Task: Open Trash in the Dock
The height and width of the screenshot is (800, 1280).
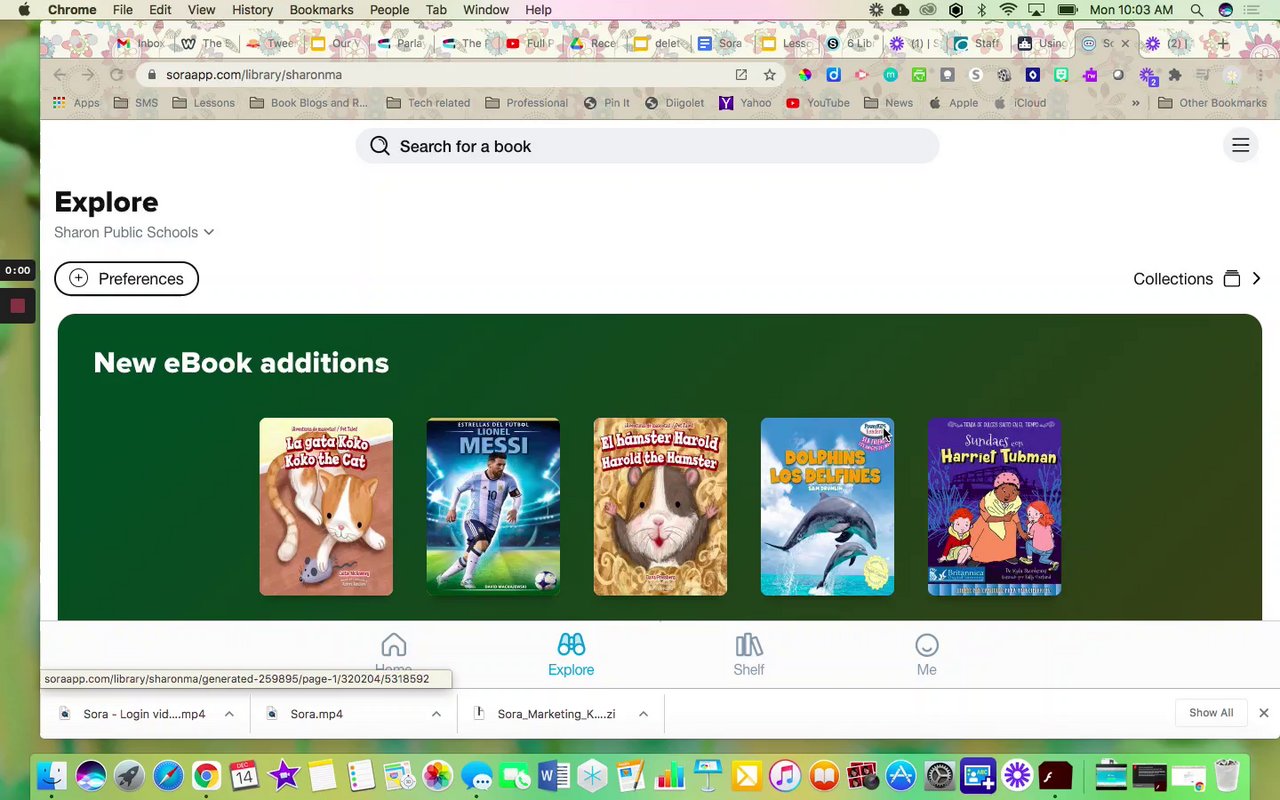Action: (1227, 775)
